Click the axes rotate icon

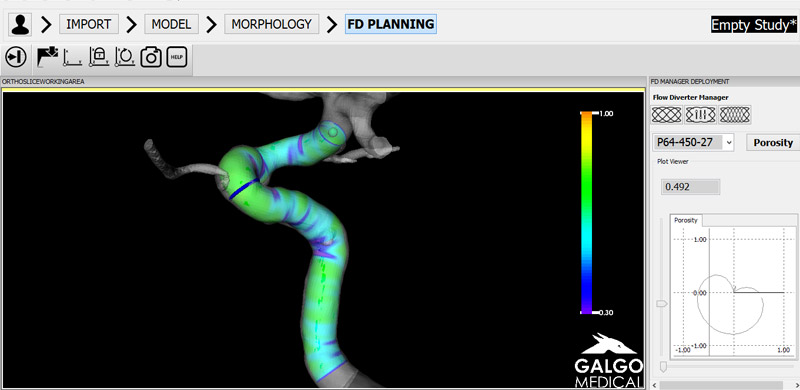(124, 57)
